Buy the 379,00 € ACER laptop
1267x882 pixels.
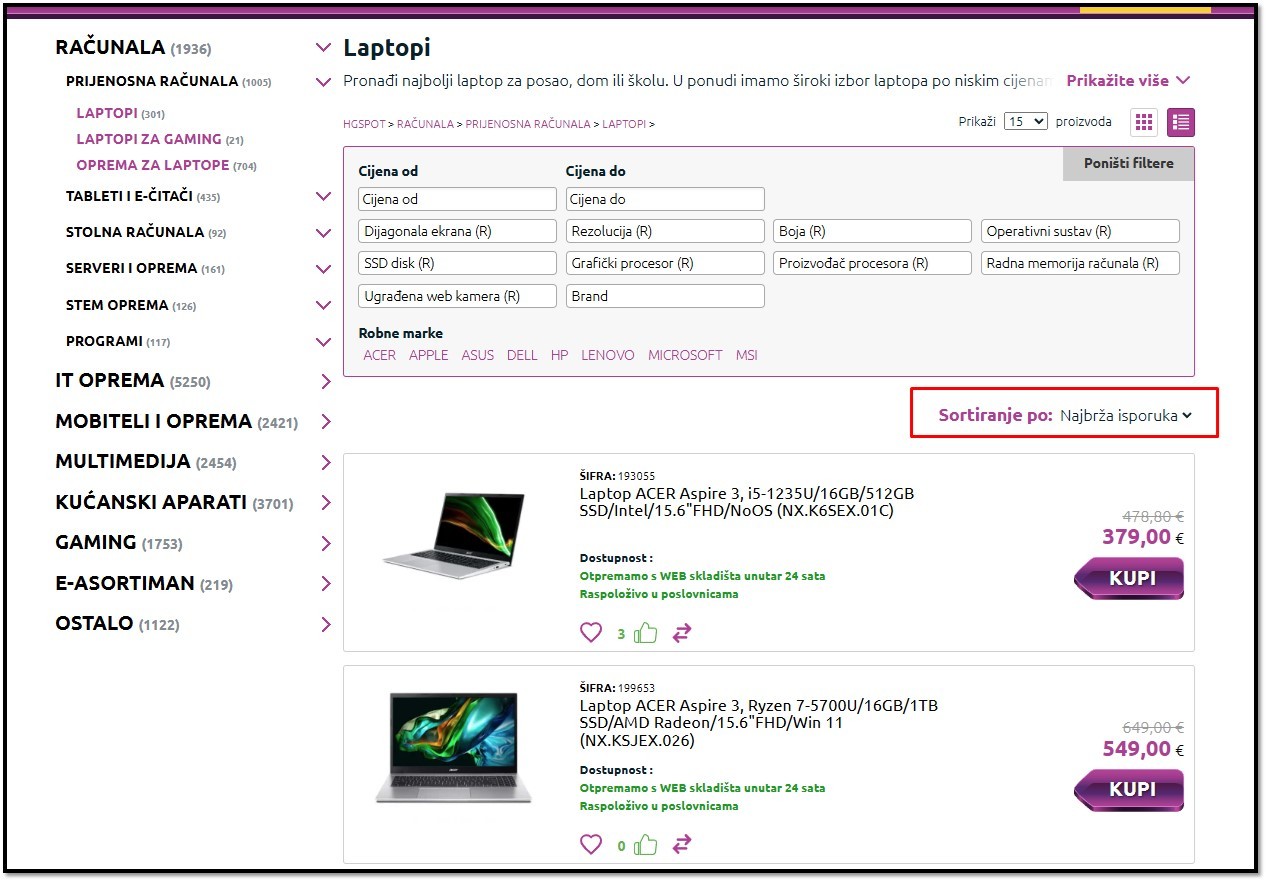click(x=1131, y=578)
